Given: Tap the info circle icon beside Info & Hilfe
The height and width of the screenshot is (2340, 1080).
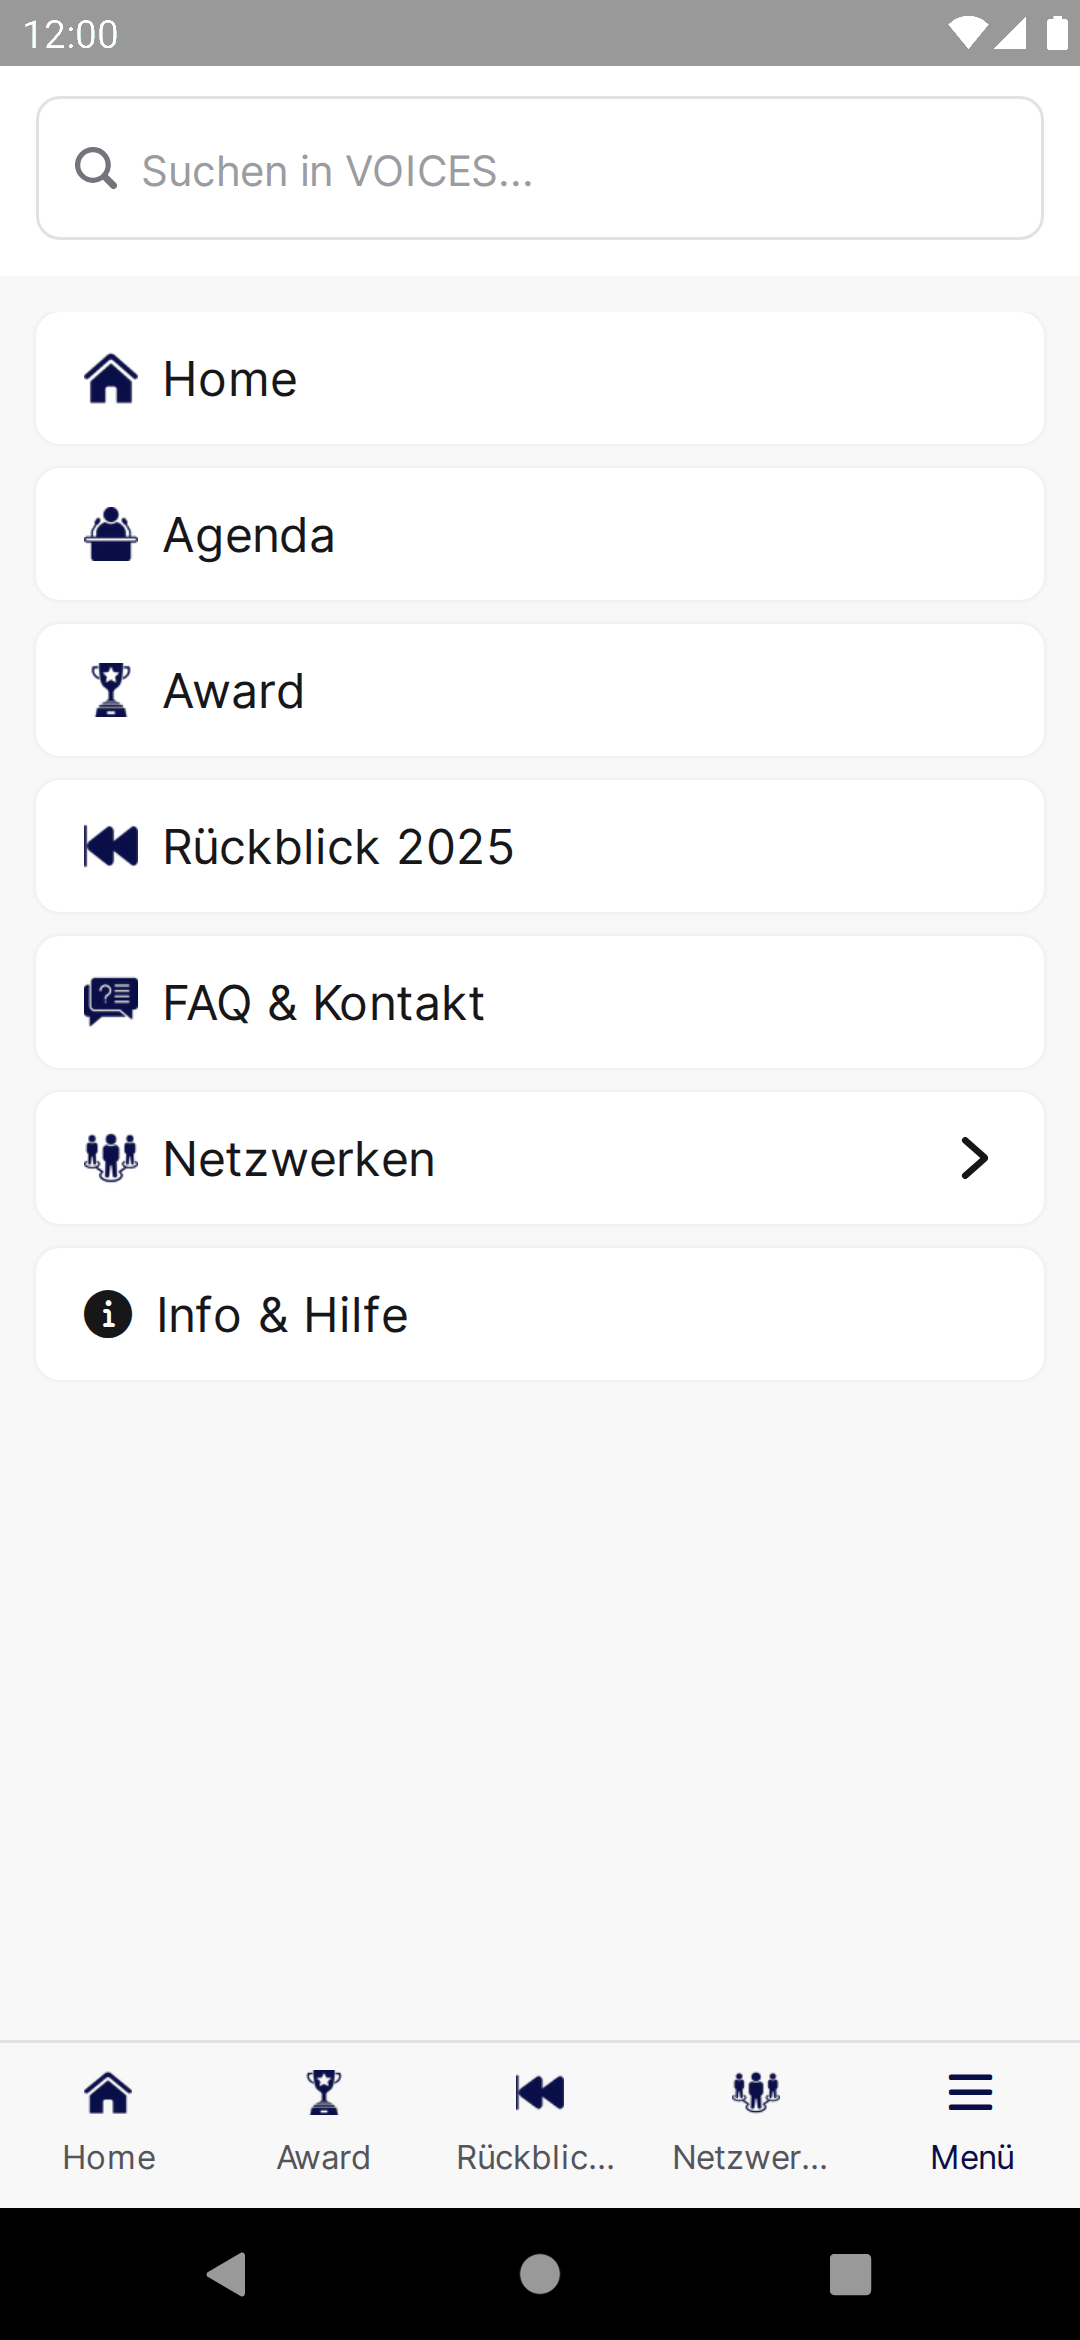Looking at the screenshot, I should pyautogui.click(x=108, y=1314).
